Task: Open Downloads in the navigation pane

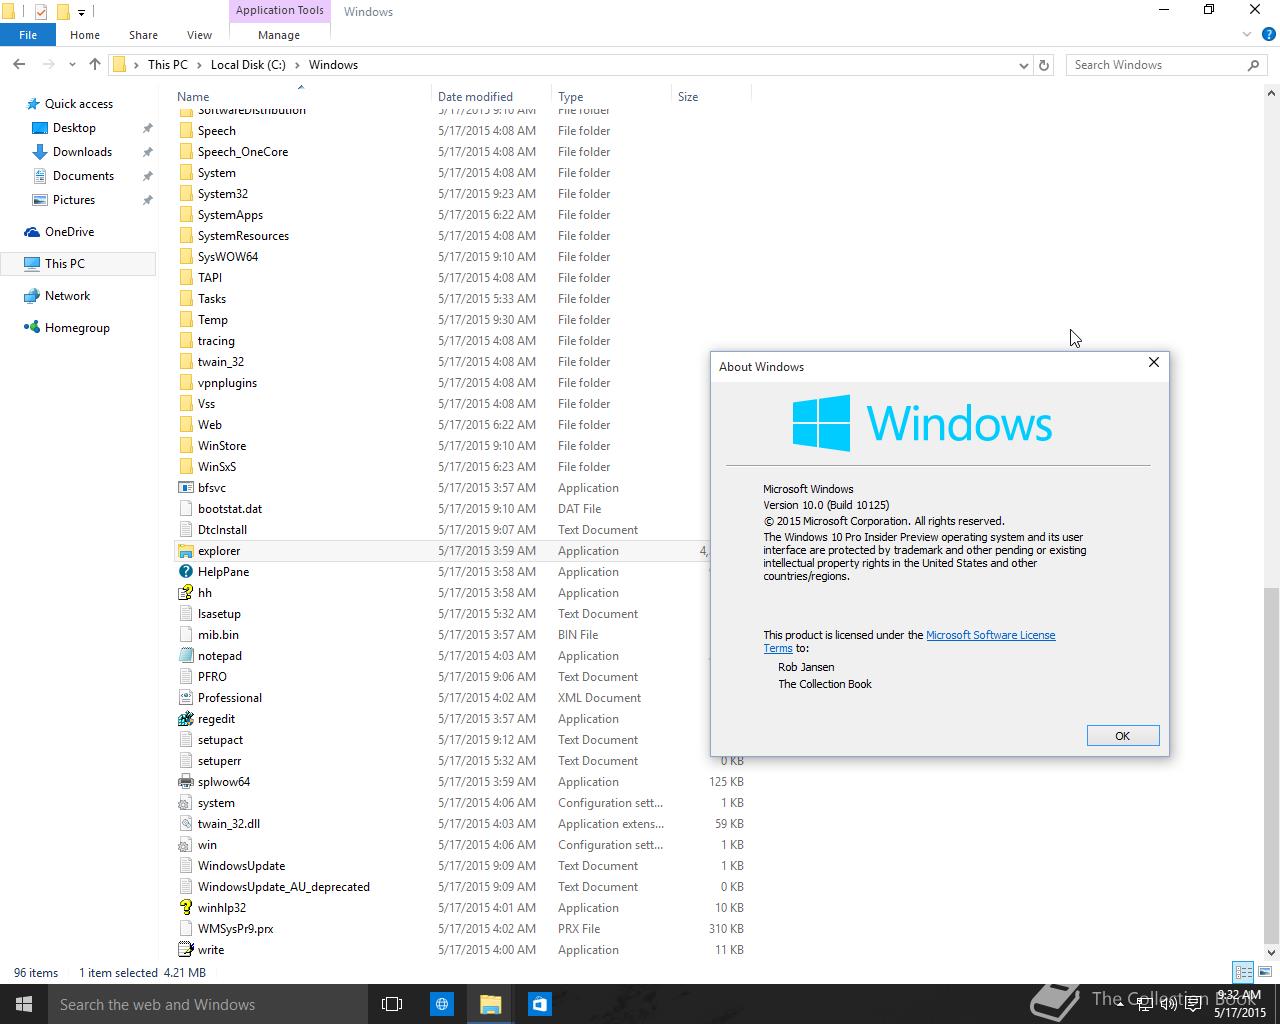Action: click(82, 152)
